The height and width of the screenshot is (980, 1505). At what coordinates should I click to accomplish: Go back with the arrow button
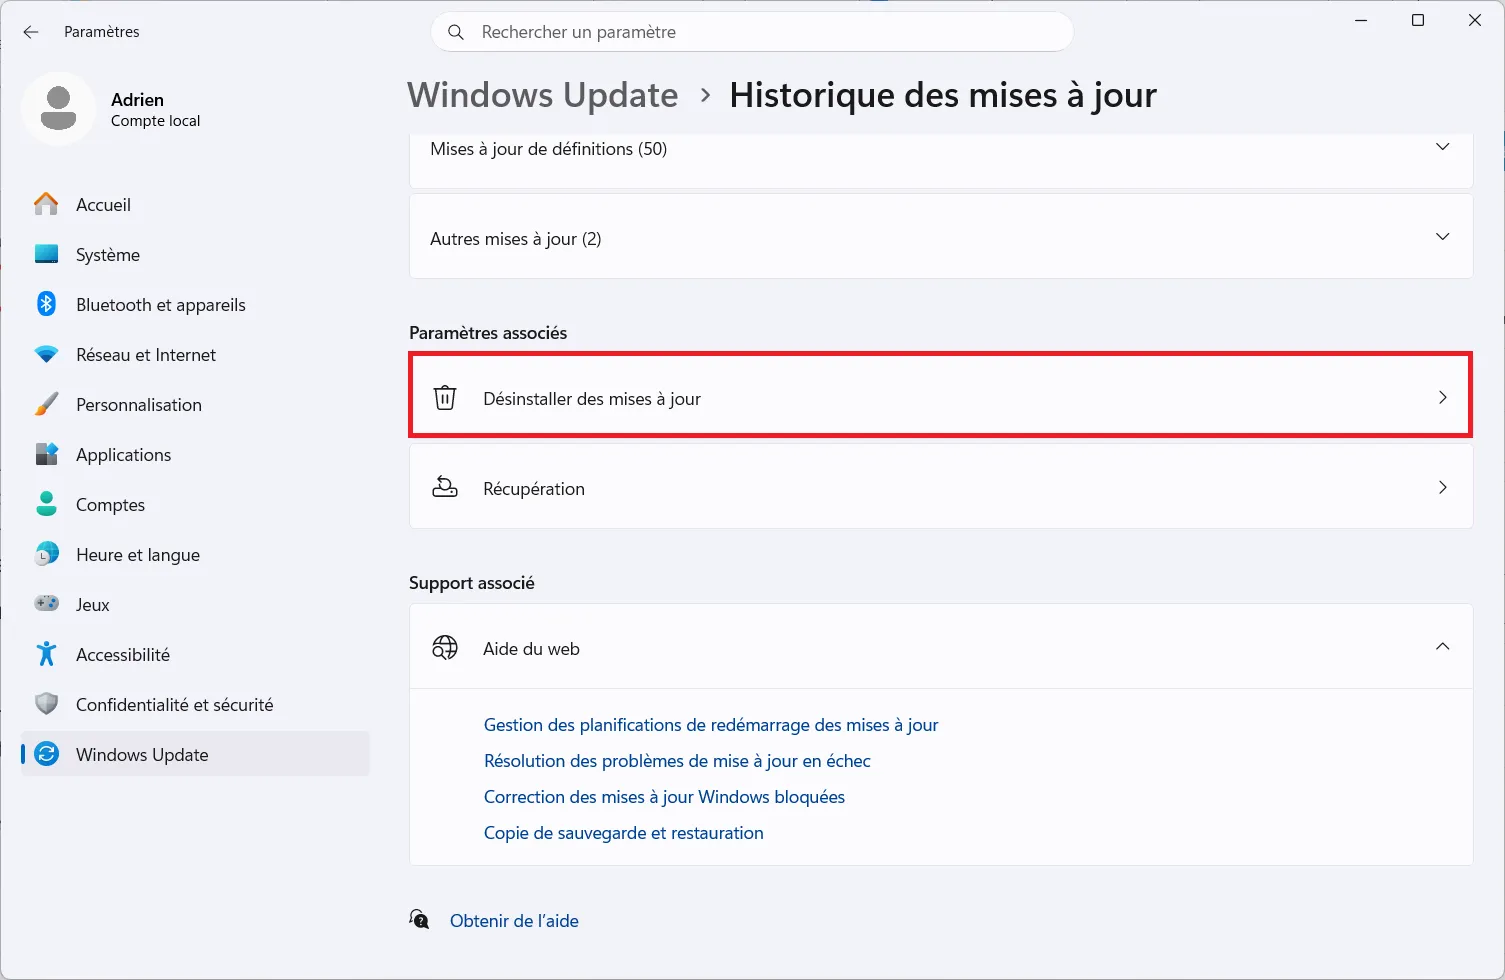tap(30, 31)
